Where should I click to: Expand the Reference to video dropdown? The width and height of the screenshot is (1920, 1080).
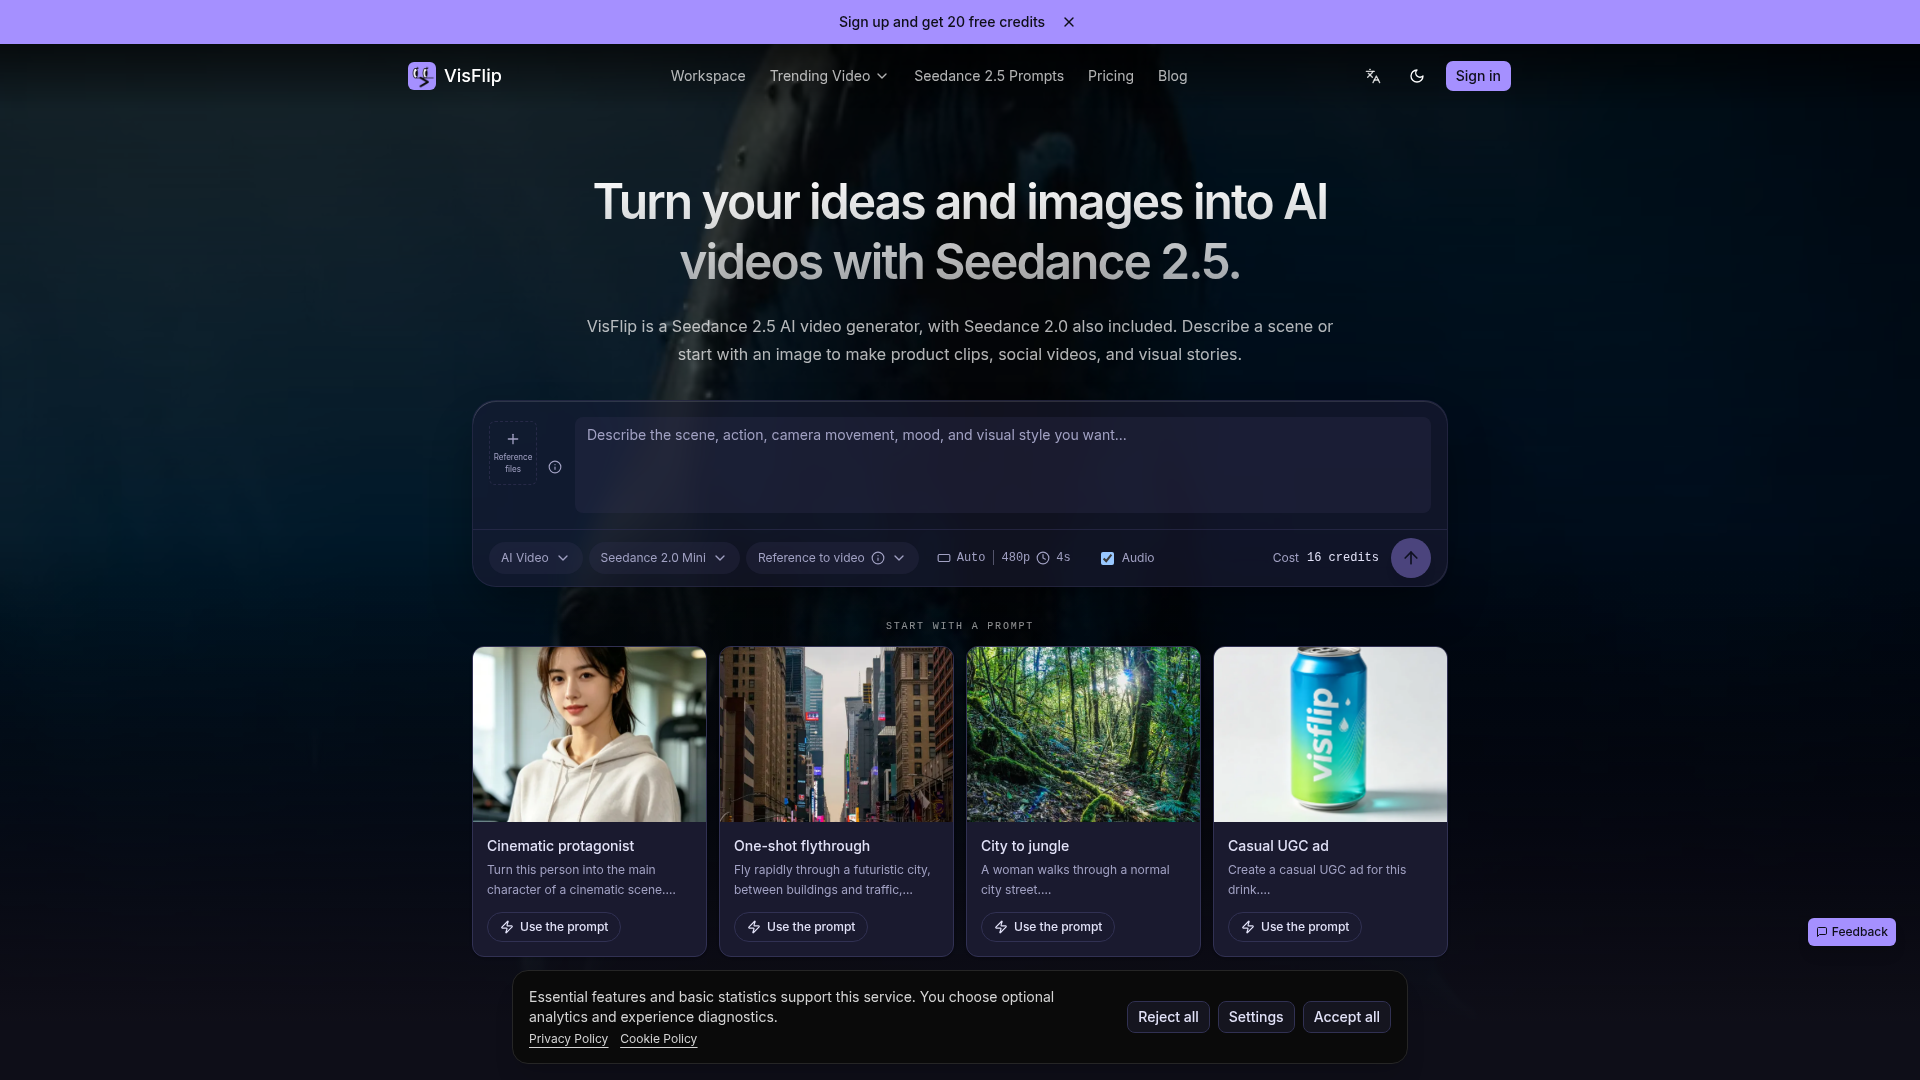[x=832, y=558]
